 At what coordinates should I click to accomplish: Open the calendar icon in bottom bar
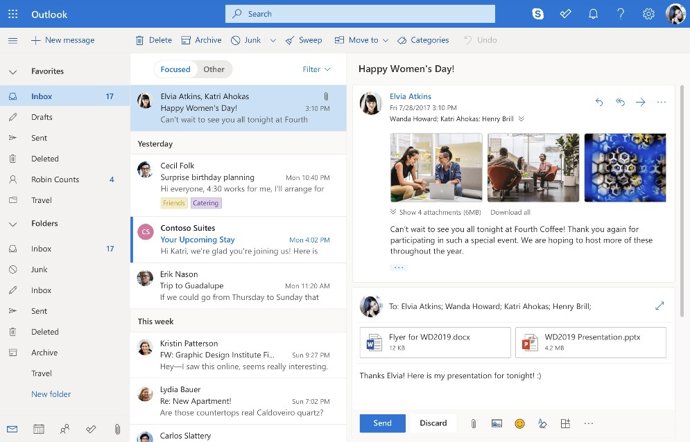[39, 429]
